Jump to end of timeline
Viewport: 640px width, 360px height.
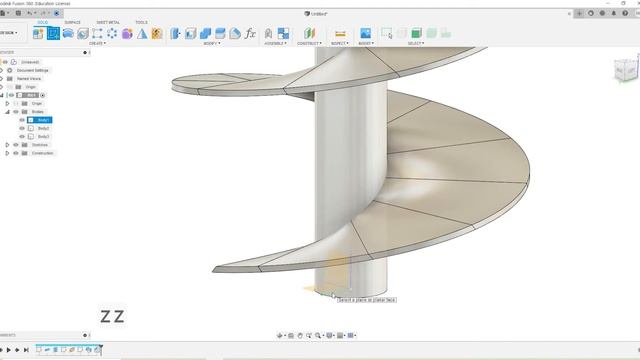[26, 350]
